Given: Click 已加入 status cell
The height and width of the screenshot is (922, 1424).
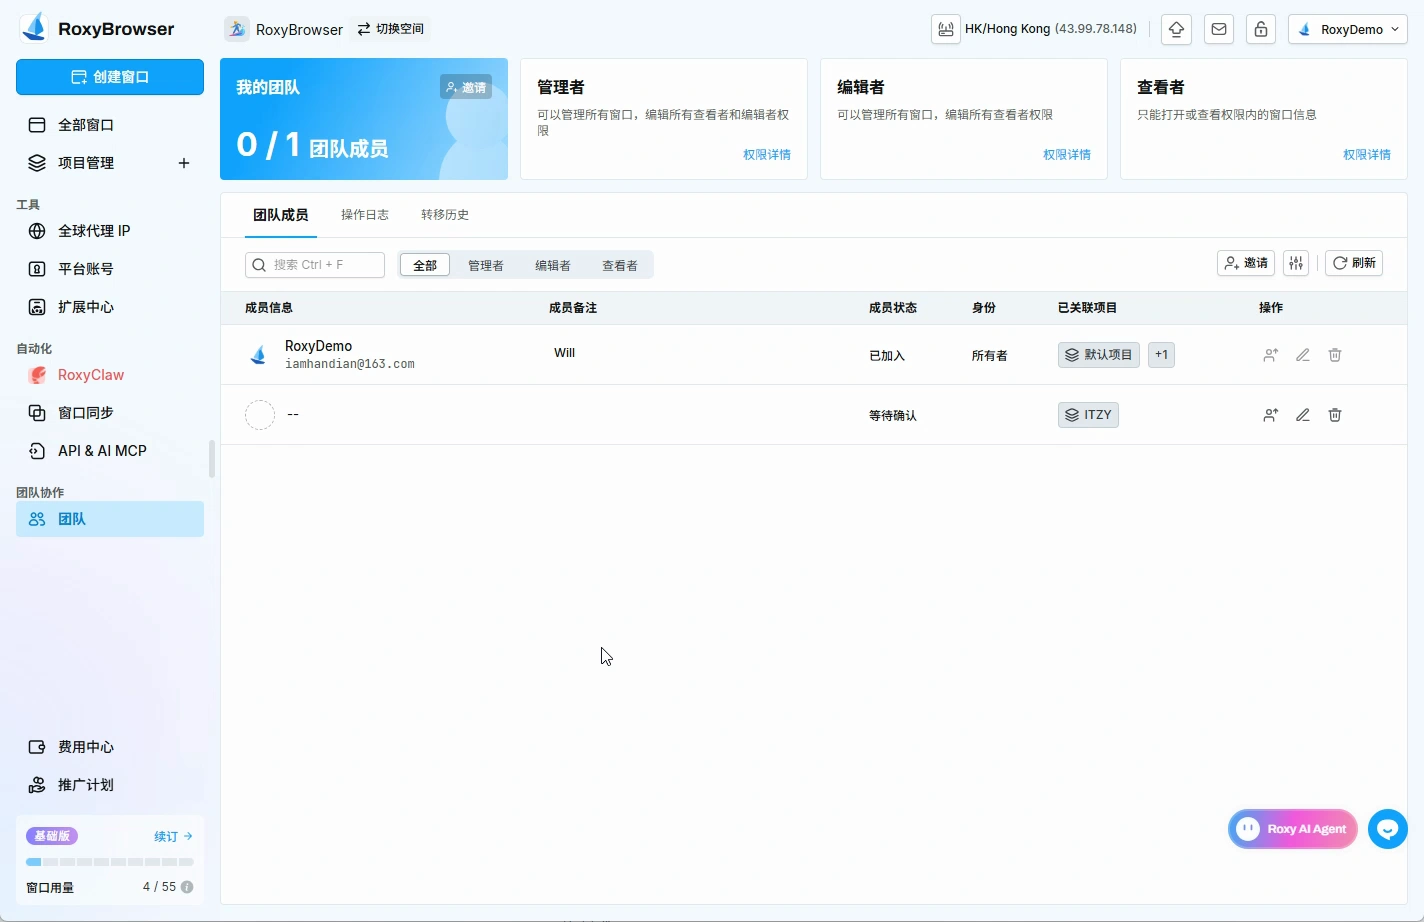Looking at the screenshot, I should coord(887,355).
